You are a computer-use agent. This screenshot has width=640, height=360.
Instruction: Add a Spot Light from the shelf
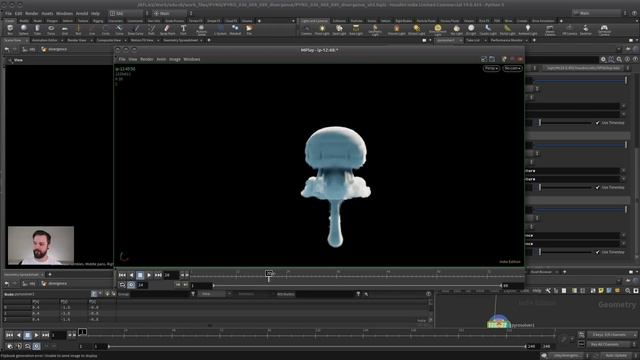tap(339, 29)
